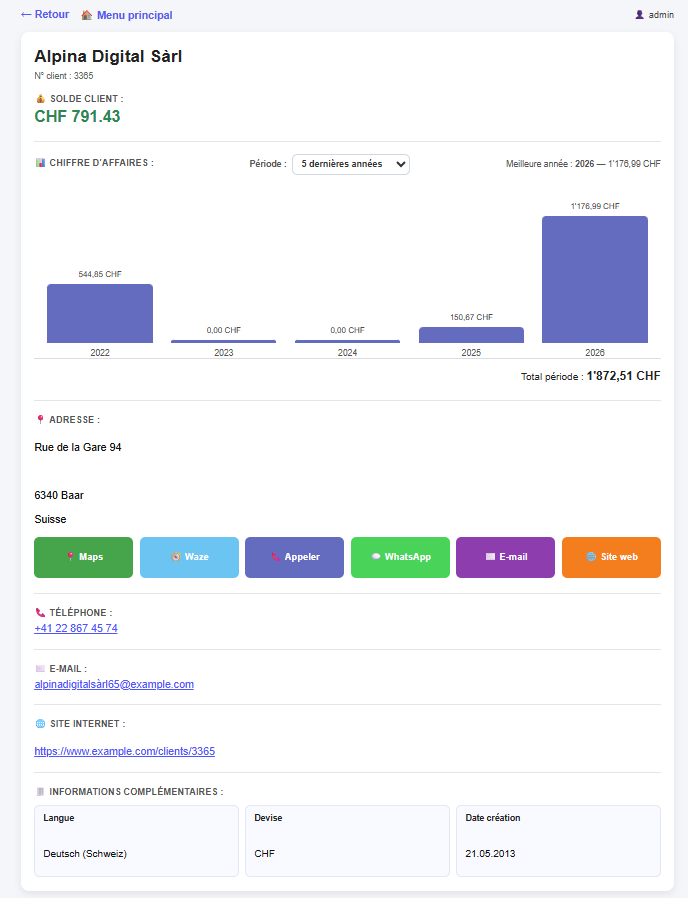Click the 2024 revenue bar
Viewport: 688px width, 898px height.
[347, 341]
